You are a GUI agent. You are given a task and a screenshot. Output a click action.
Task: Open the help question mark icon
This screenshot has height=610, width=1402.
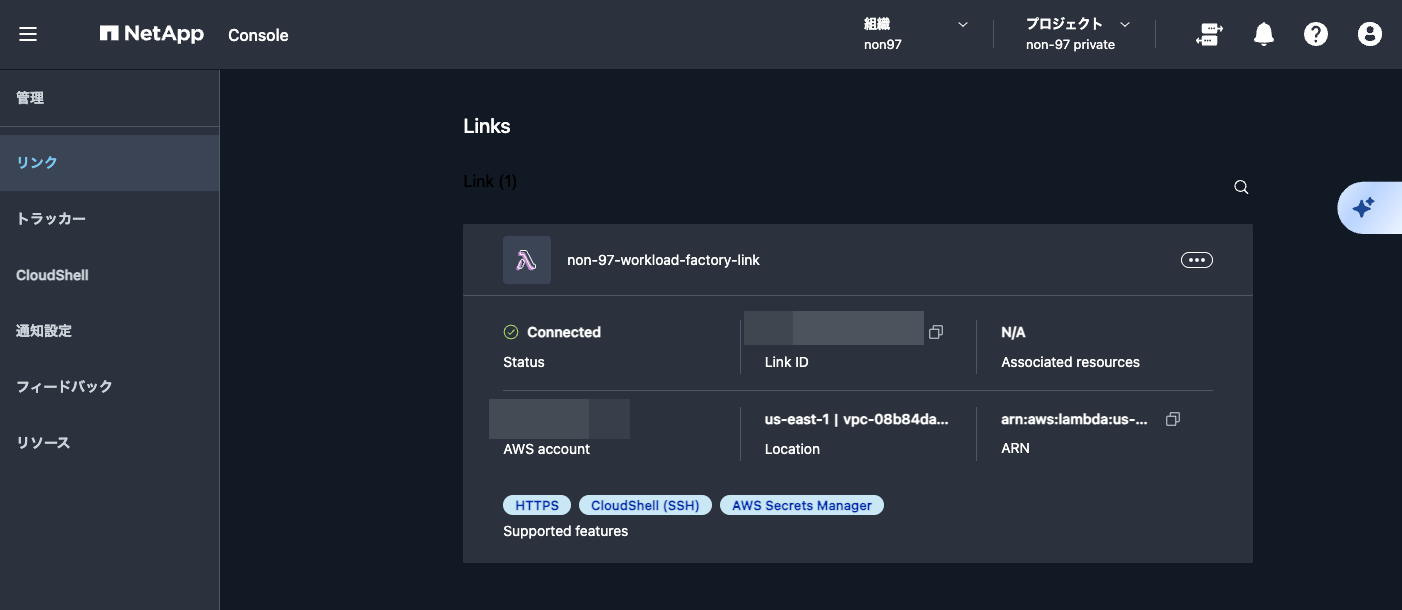1316,34
